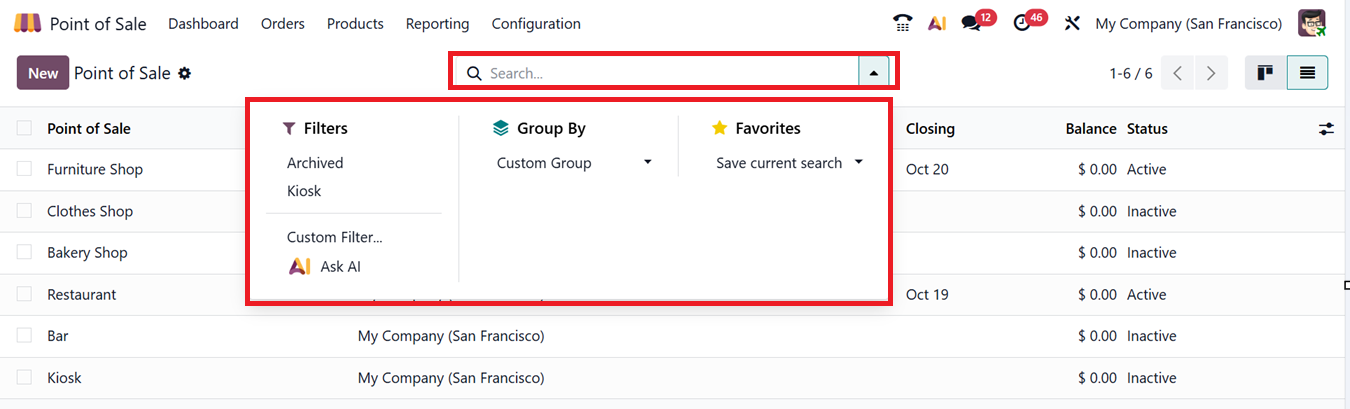Switch to Kanban view

[1265, 73]
